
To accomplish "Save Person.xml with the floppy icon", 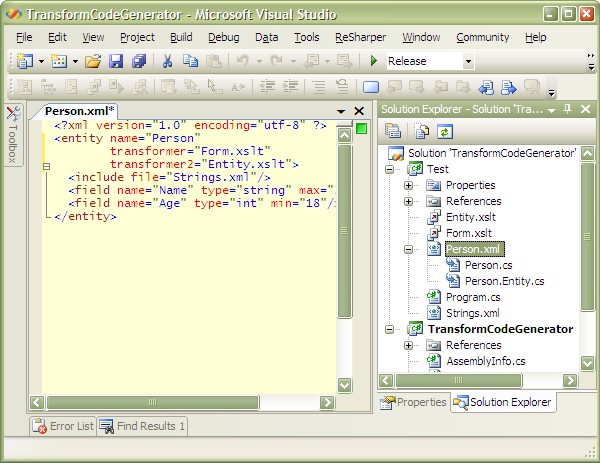I will tap(116, 61).
